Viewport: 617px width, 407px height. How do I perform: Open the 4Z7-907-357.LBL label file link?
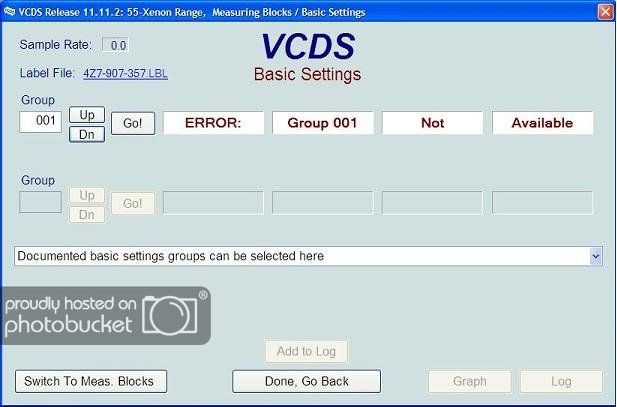tap(124, 73)
